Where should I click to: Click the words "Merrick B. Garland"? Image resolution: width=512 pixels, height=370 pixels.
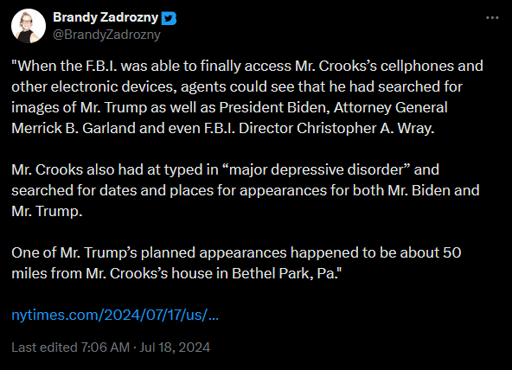click(73, 128)
